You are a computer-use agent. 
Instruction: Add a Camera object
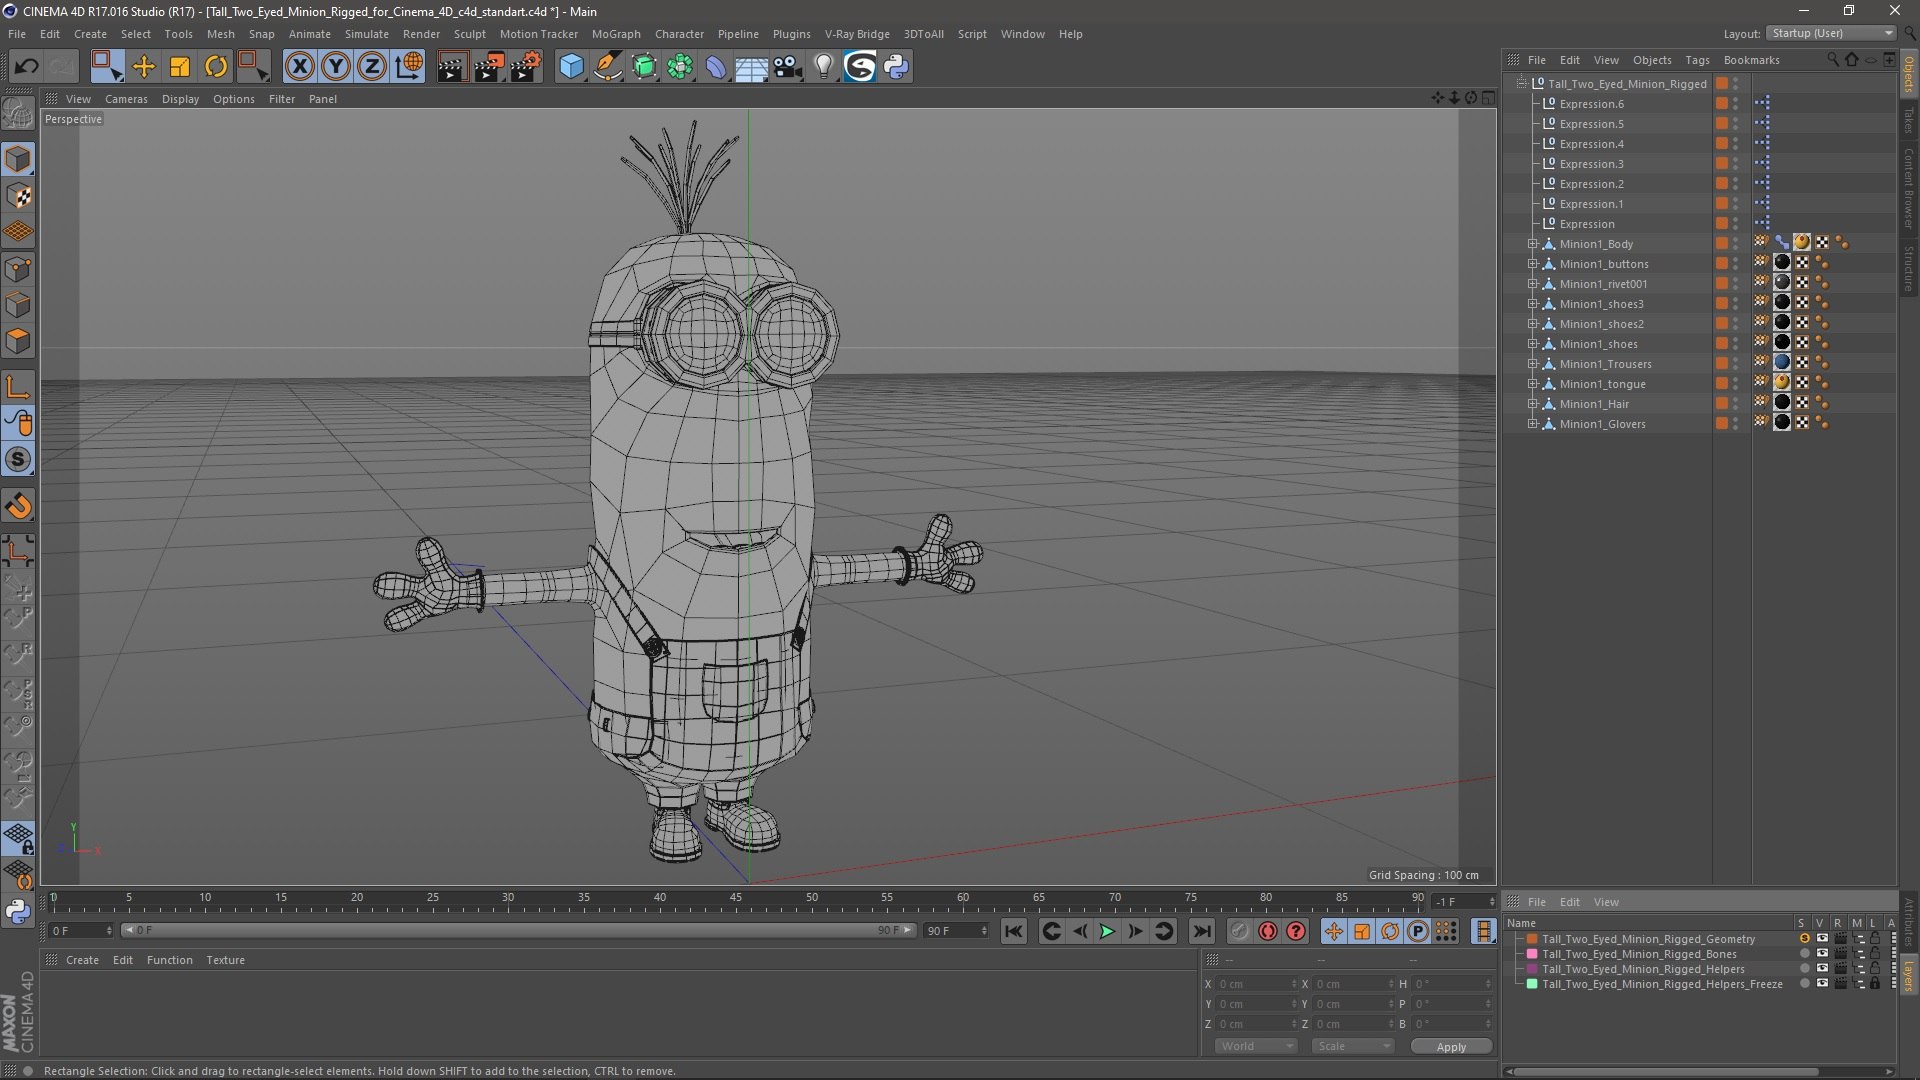point(788,67)
